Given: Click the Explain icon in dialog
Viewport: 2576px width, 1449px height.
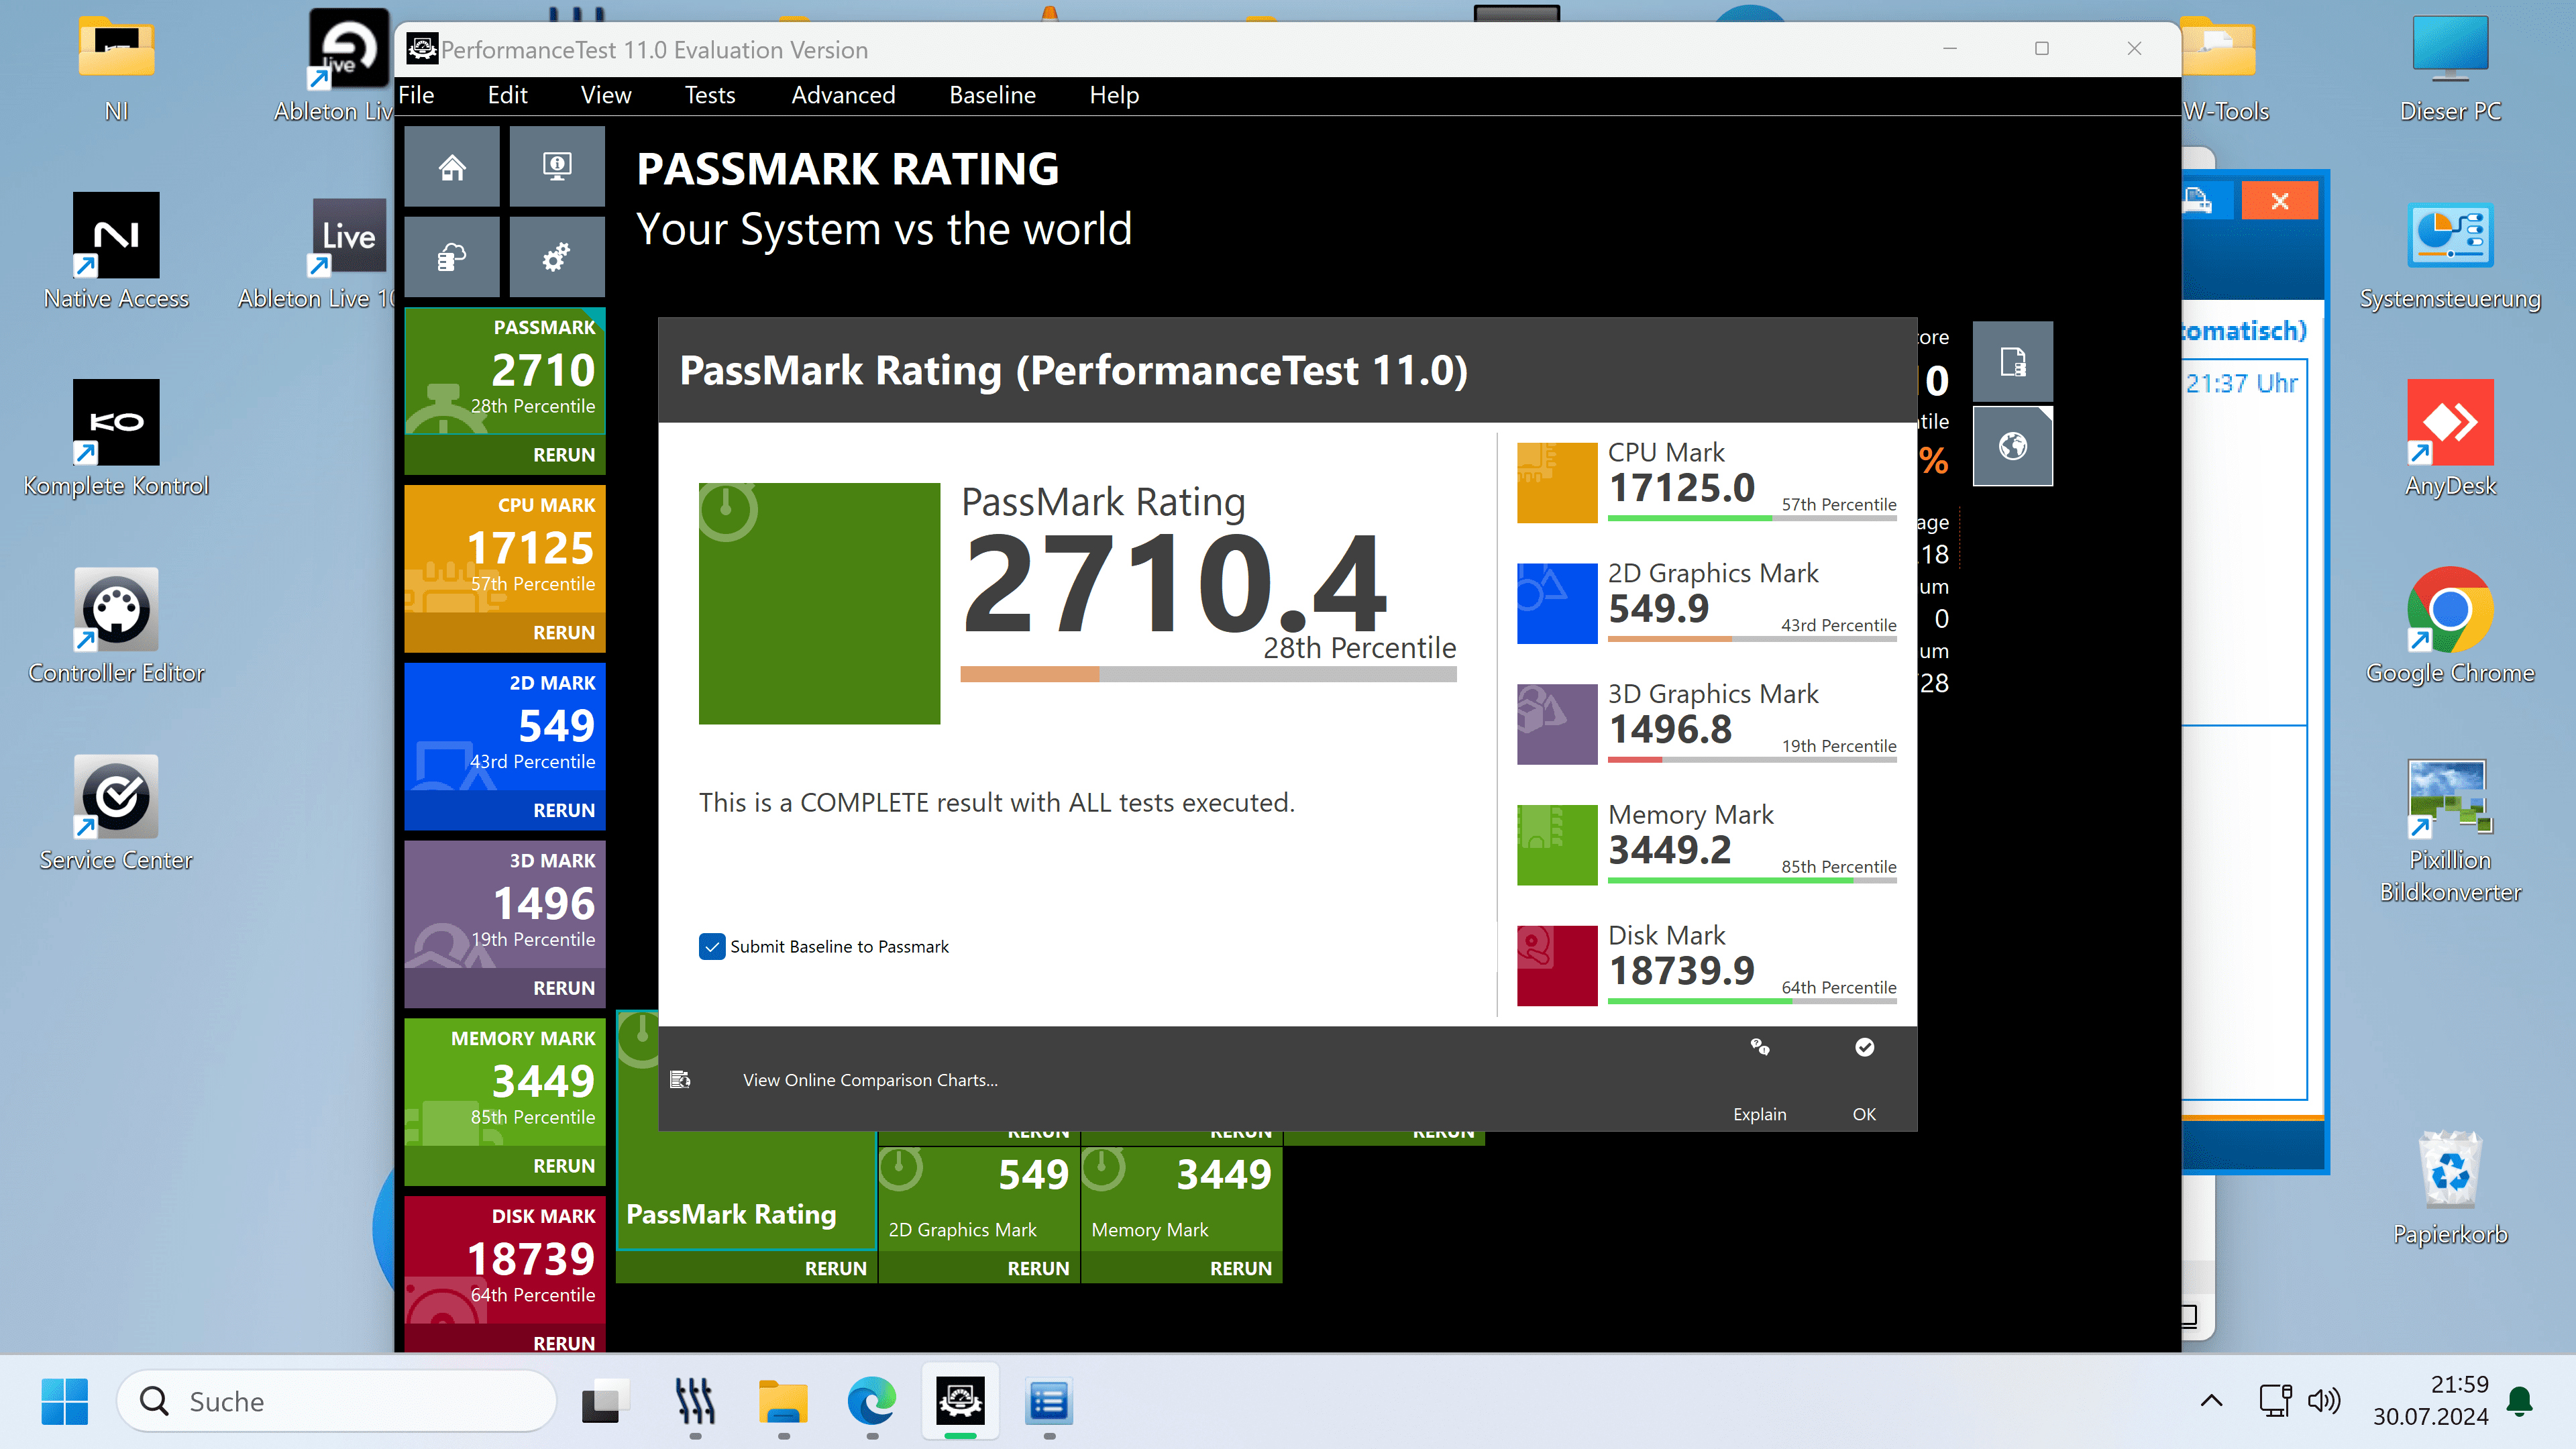Looking at the screenshot, I should [1760, 1048].
